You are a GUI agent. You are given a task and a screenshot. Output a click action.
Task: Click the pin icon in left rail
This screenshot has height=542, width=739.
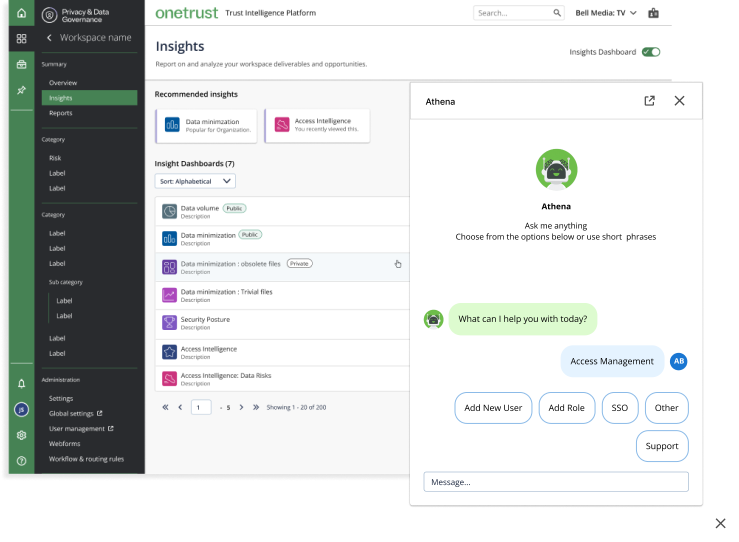pyautogui.click(x=21, y=90)
